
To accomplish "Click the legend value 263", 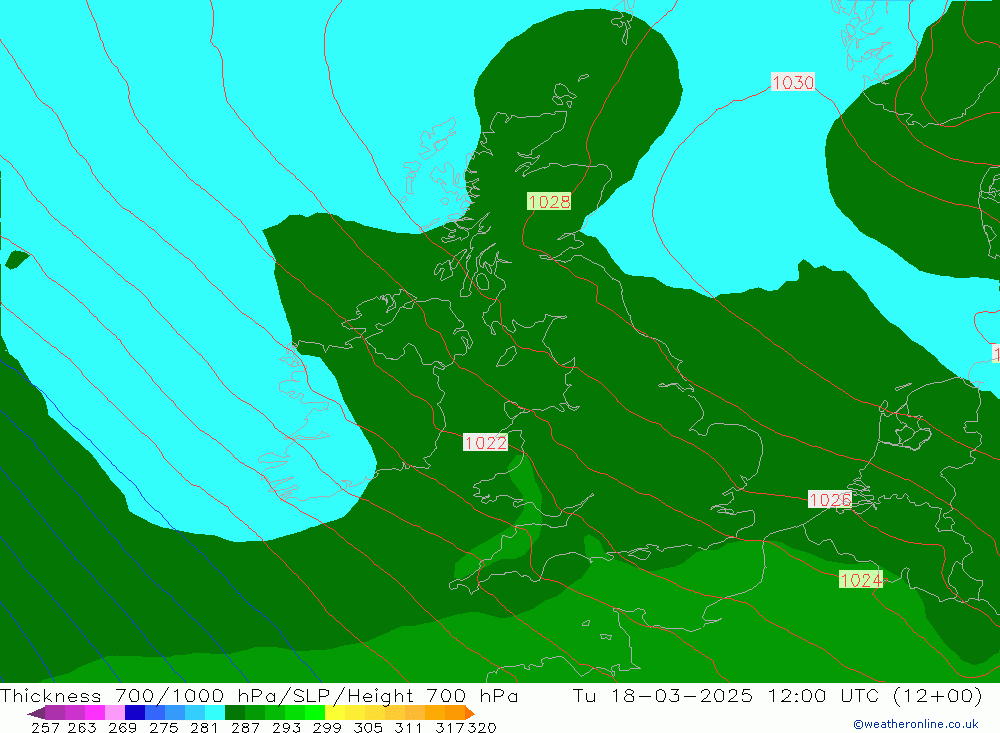I will (82, 727).
